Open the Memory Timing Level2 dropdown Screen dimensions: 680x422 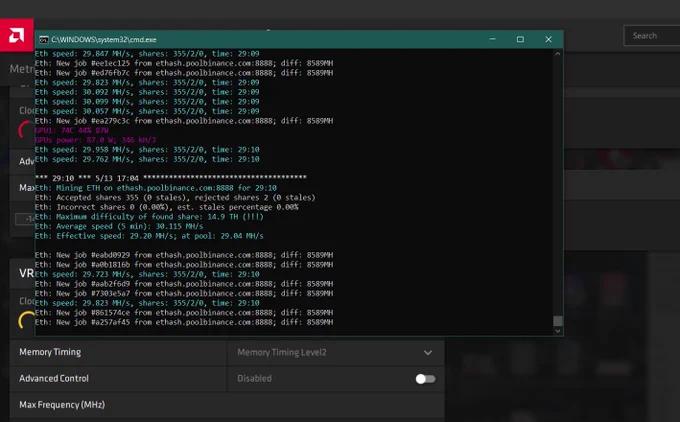click(x=336, y=352)
